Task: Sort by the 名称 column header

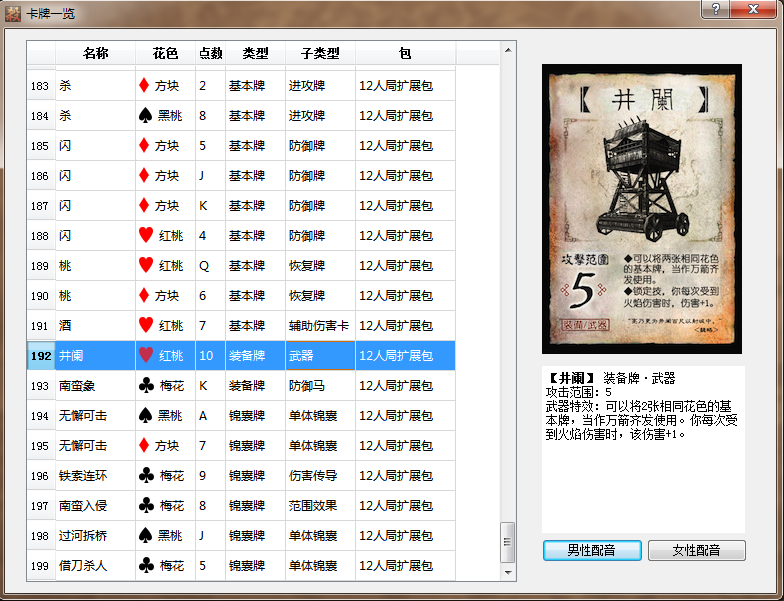Action: click(96, 53)
